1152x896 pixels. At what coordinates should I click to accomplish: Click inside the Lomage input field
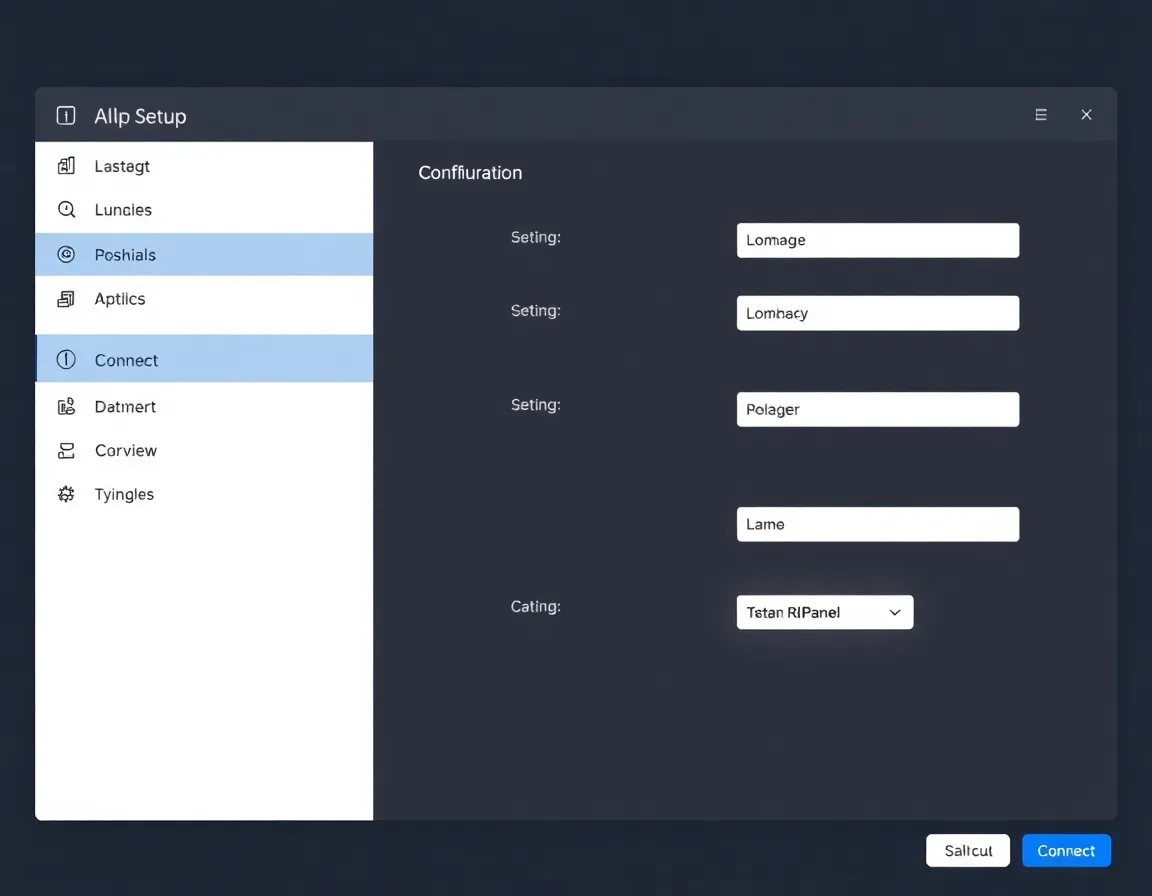pos(878,240)
